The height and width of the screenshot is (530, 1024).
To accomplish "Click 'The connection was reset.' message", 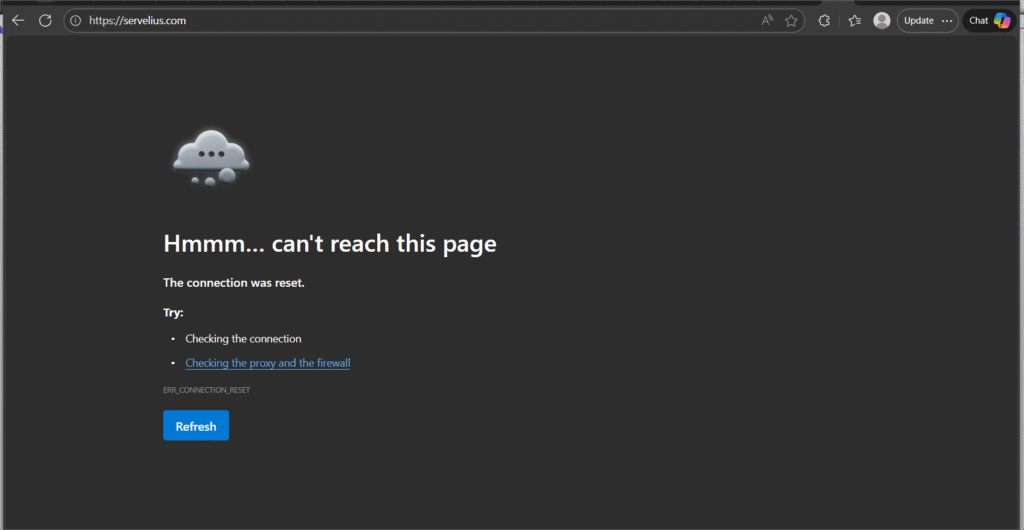I will (233, 283).
